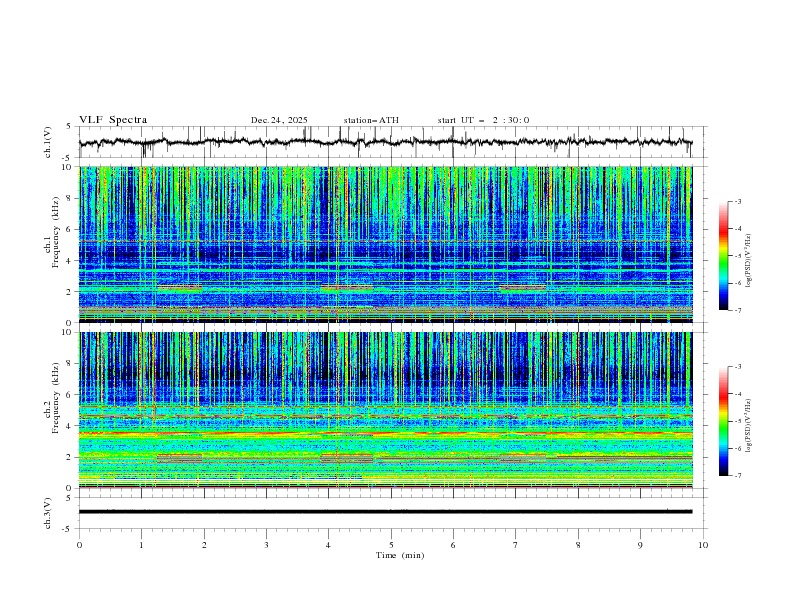Click the "7" tick on the Time axis
792x612 pixels.
coord(516,545)
